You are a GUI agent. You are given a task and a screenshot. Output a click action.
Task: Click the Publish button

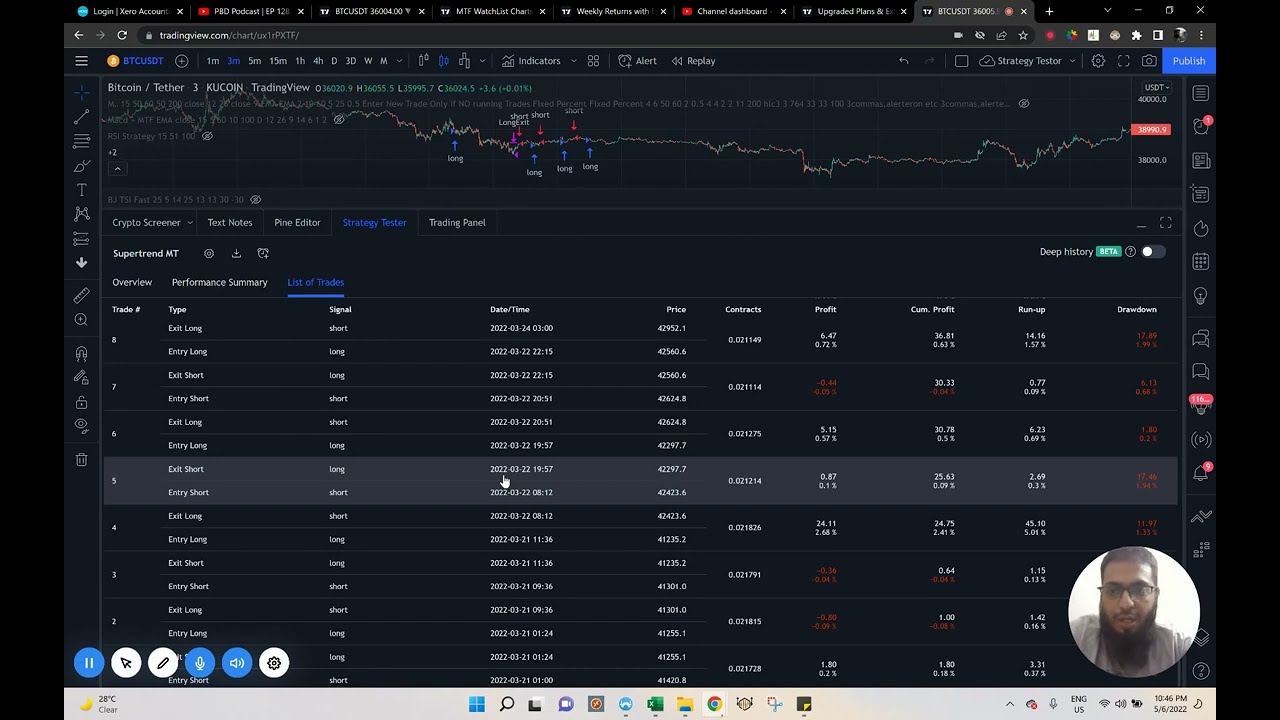pyautogui.click(x=1189, y=61)
